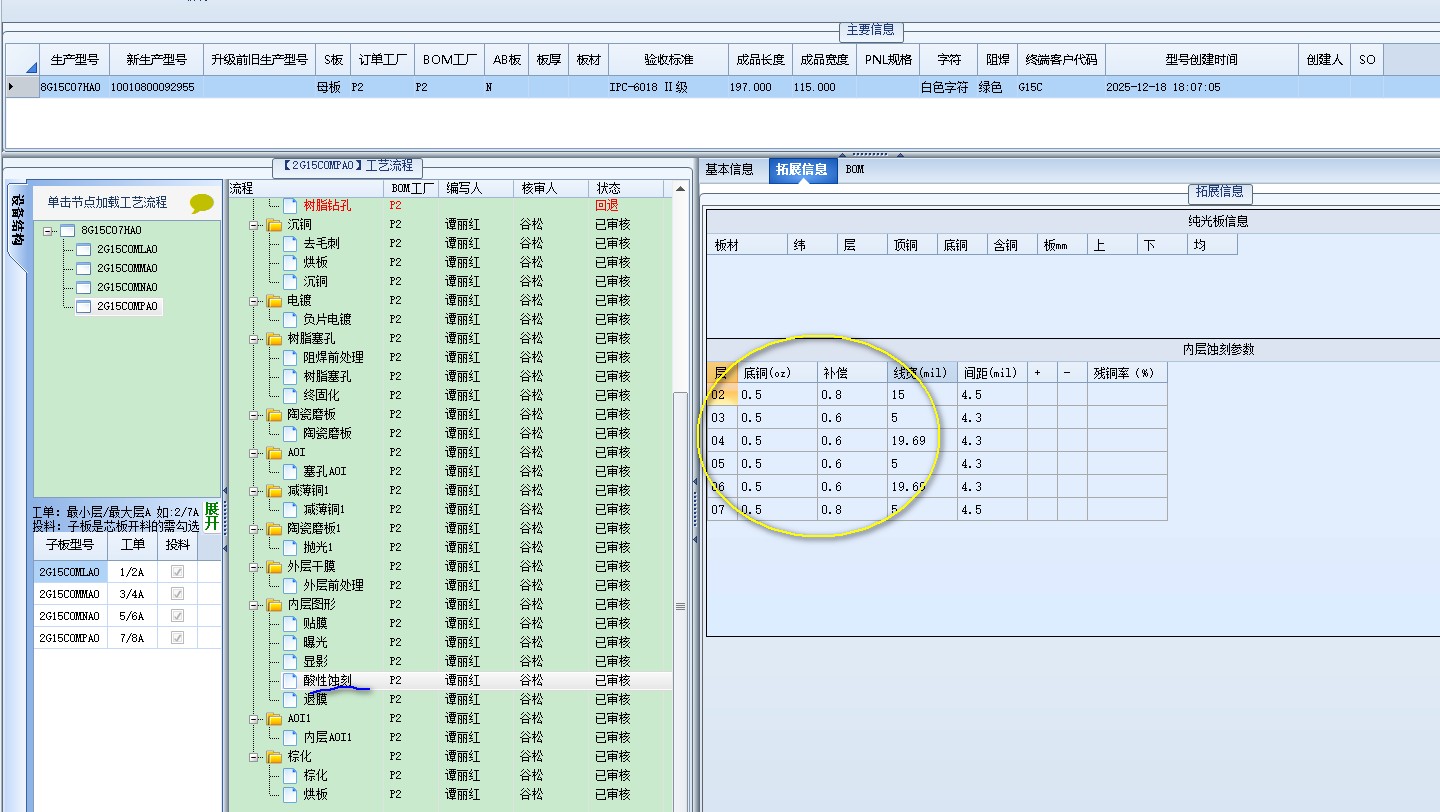Sort by the 生产型号 column header
The width and height of the screenshot is (1440, 812).
point(74,60)
